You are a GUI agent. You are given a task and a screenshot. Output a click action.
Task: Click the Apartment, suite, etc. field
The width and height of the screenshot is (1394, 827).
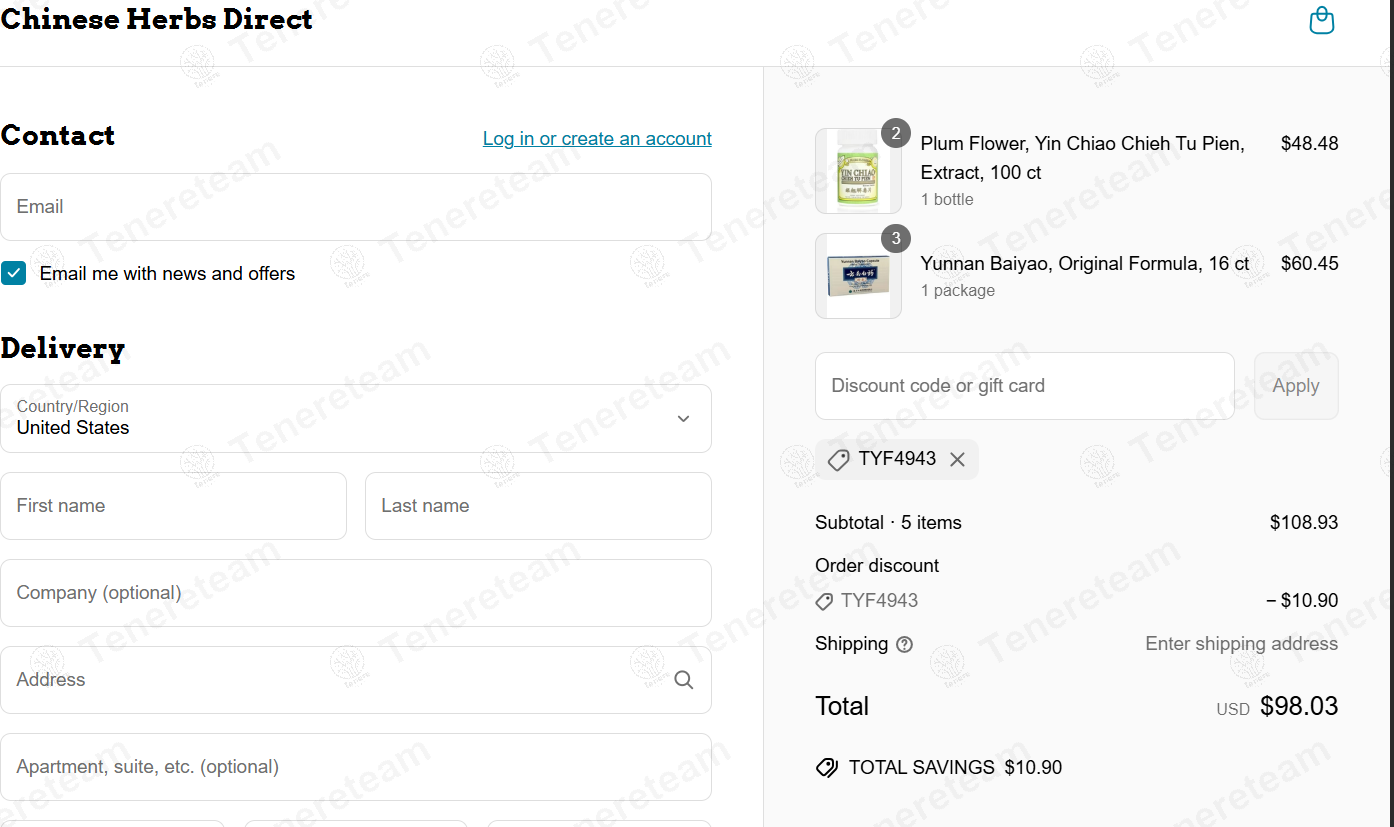pos(355,767)
